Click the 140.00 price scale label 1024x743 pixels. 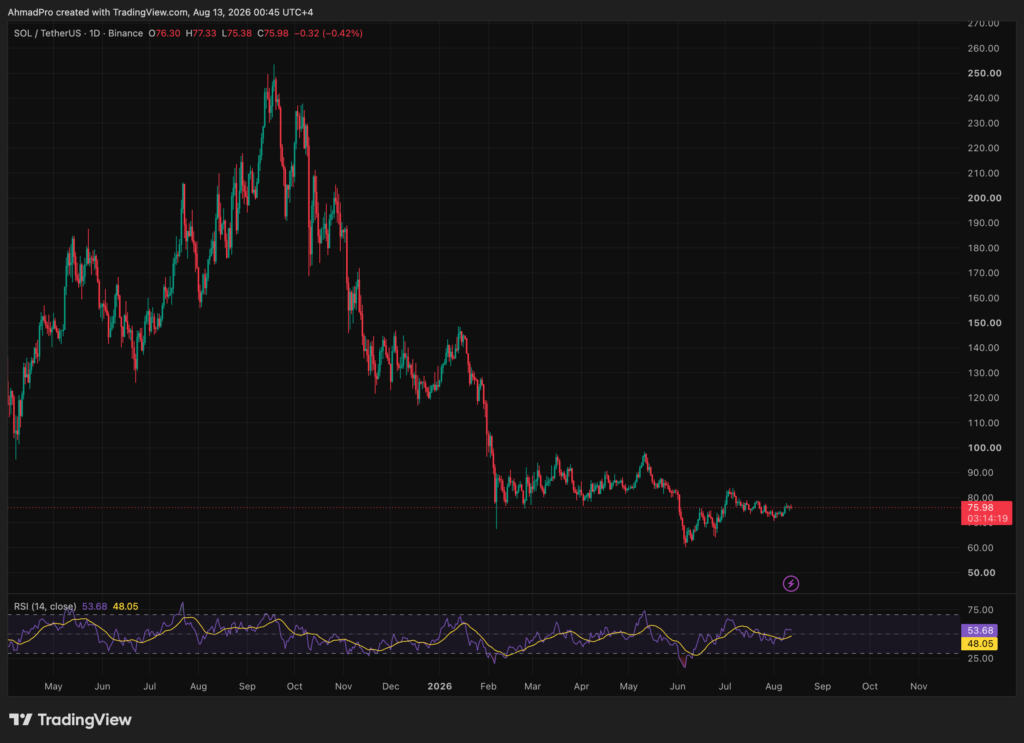pos(984,347)
